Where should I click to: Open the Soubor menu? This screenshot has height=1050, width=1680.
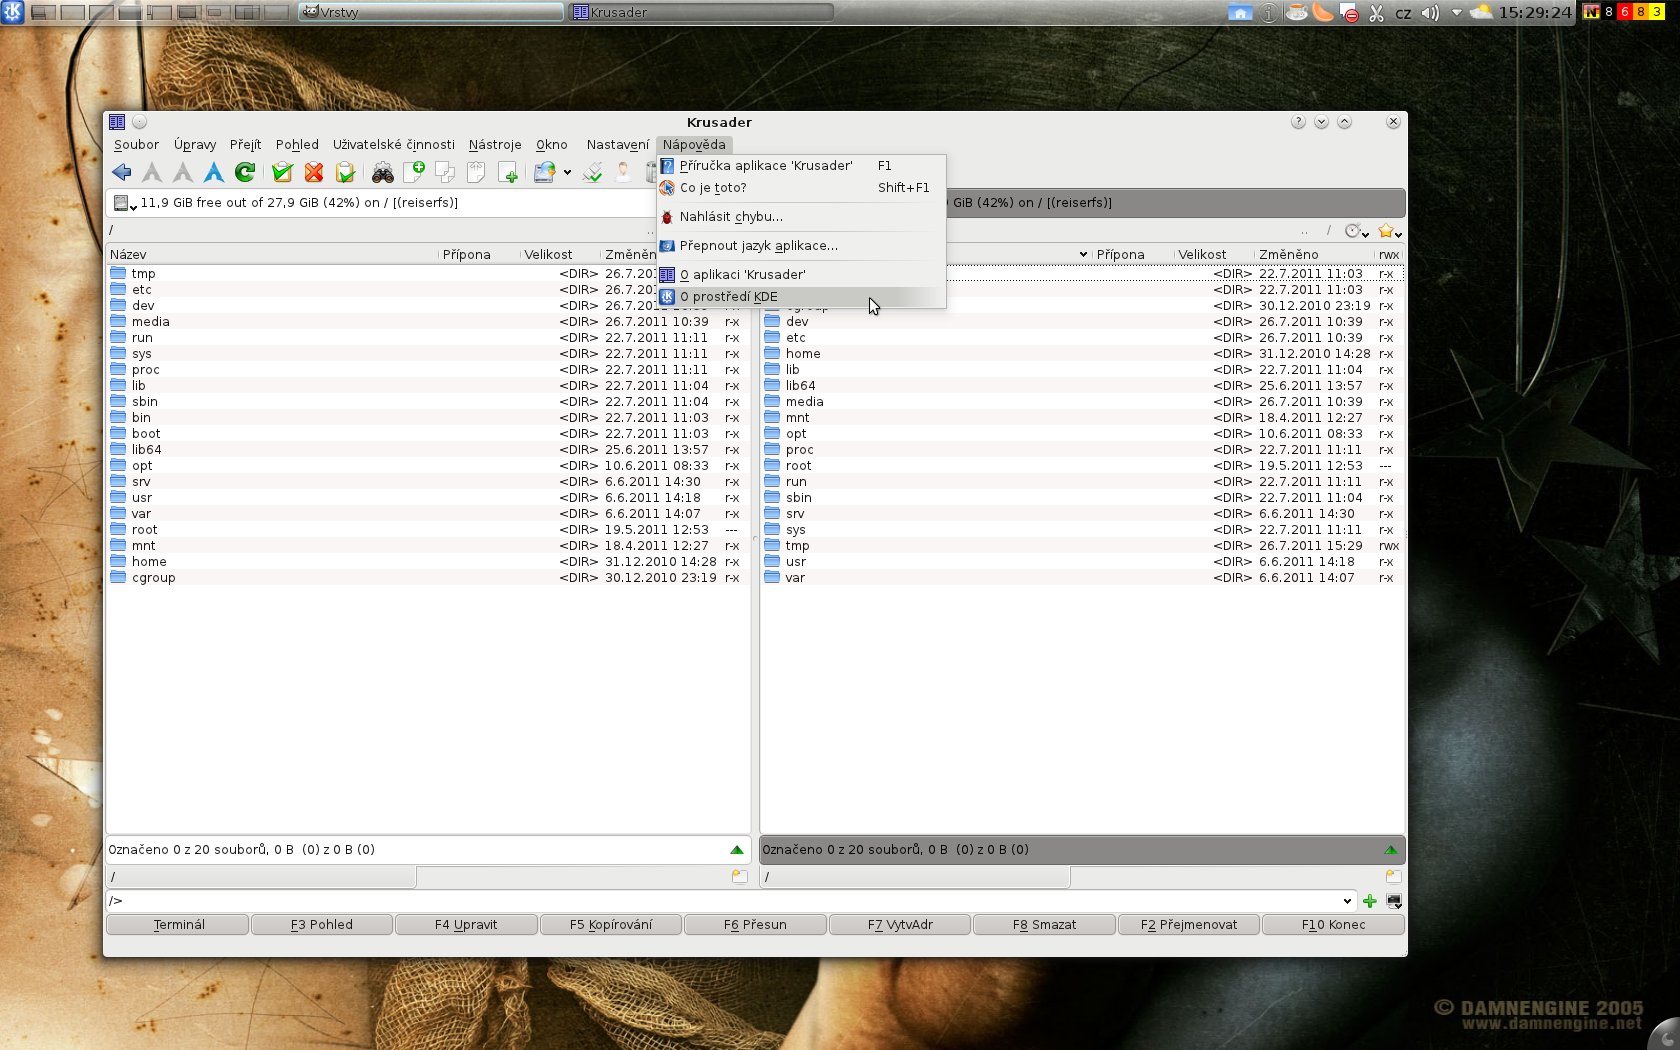[x=136, y=144]
